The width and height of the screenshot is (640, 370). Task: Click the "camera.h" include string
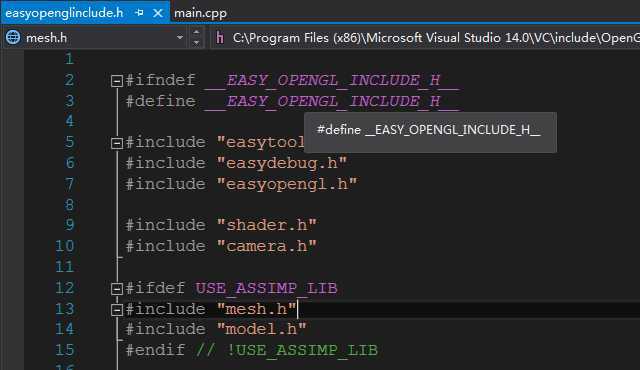267,246
